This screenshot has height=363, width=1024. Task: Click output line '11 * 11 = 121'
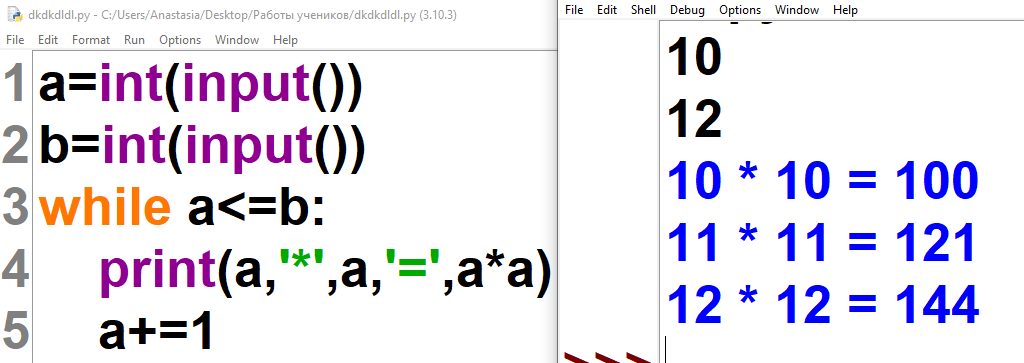821,242
